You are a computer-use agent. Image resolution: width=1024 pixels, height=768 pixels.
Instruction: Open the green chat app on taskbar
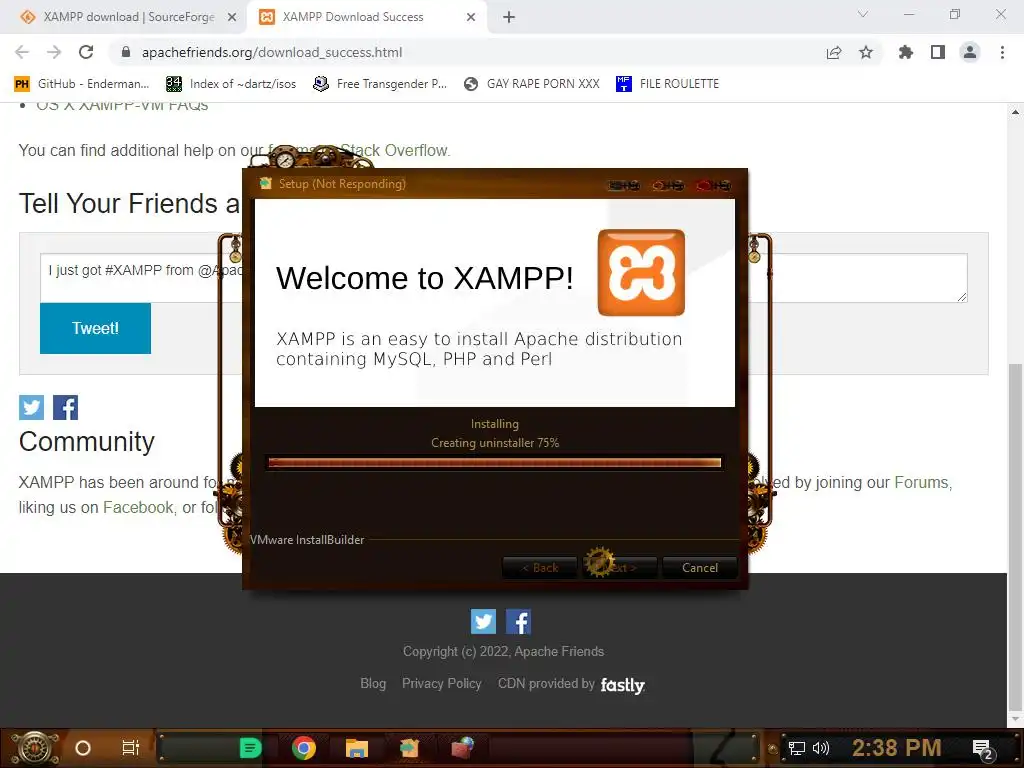pos(250,748)
